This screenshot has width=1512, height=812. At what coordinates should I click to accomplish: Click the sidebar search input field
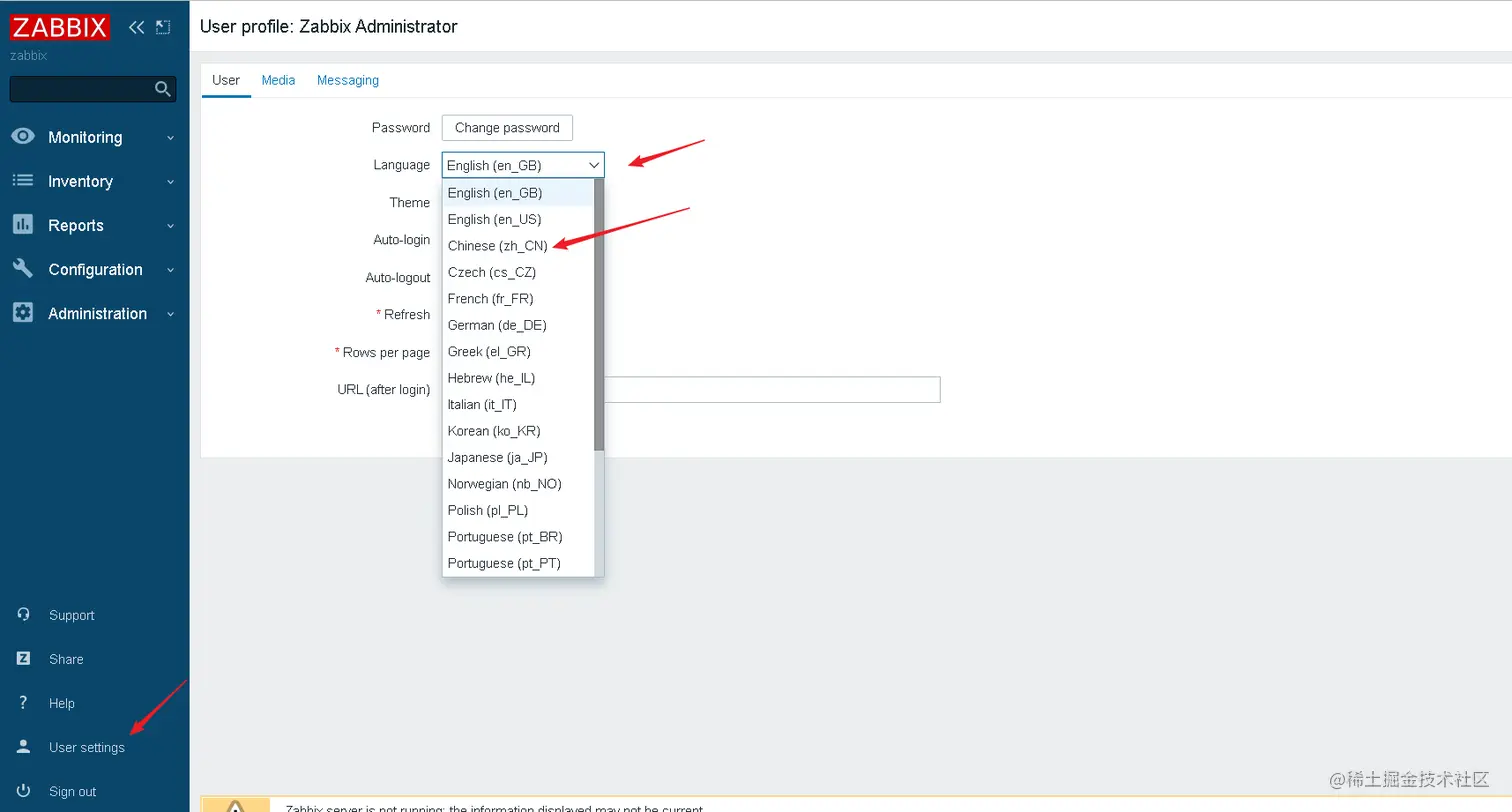coord(82,89)
